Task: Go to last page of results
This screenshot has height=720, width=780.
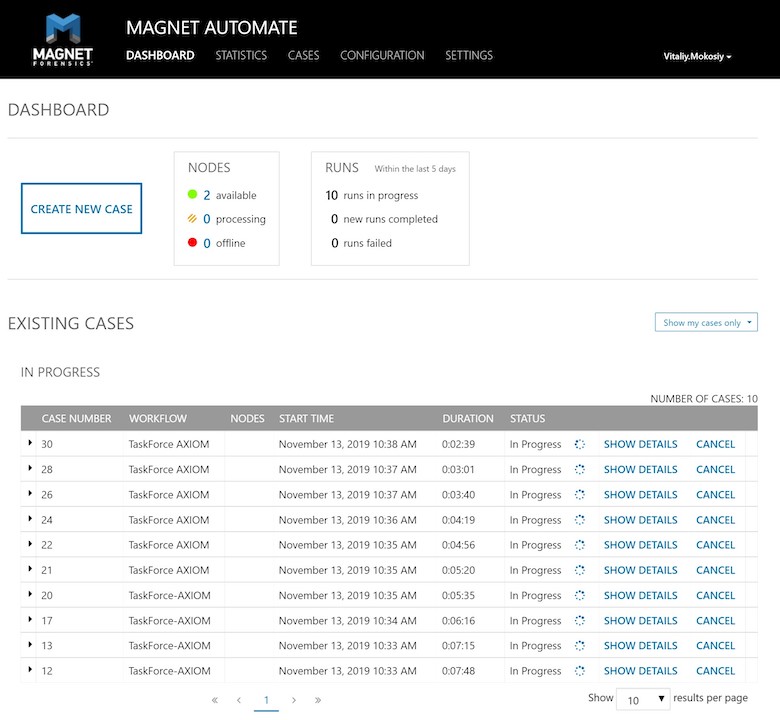Action: click(x=318, y=700)
